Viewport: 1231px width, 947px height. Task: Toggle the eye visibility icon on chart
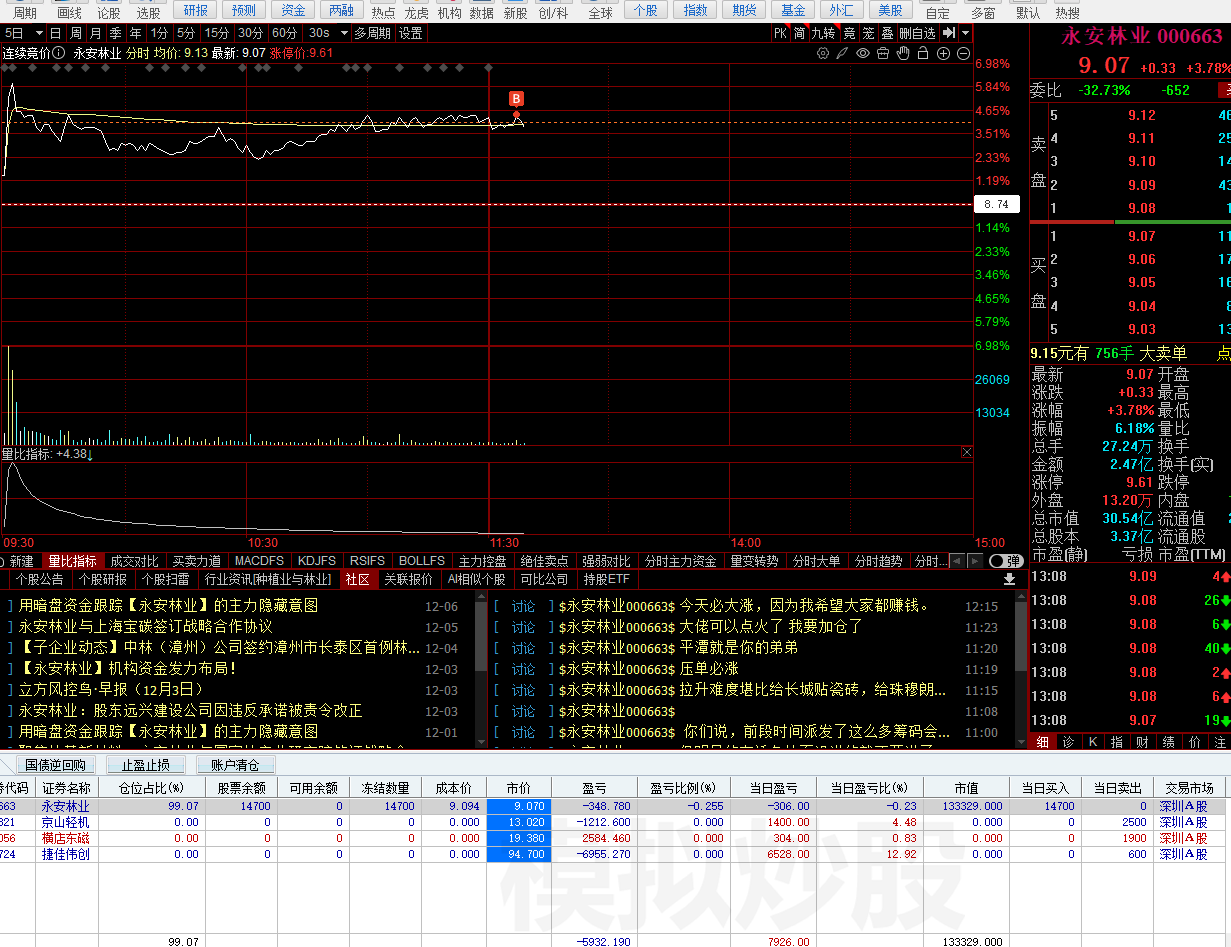[863, 53]
